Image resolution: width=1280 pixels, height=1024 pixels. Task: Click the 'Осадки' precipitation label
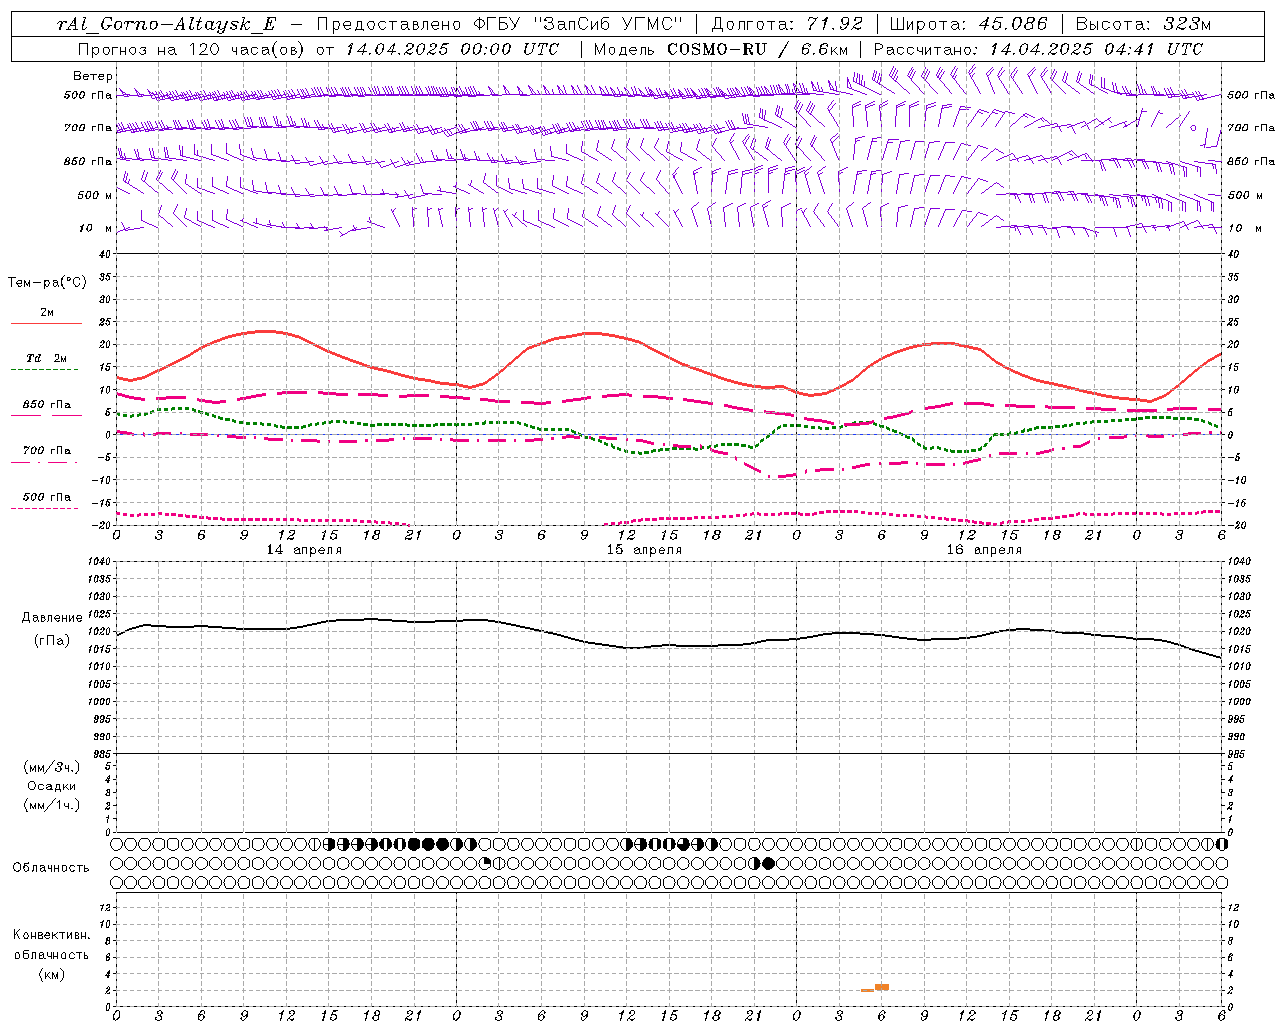[x=52, y=786]
